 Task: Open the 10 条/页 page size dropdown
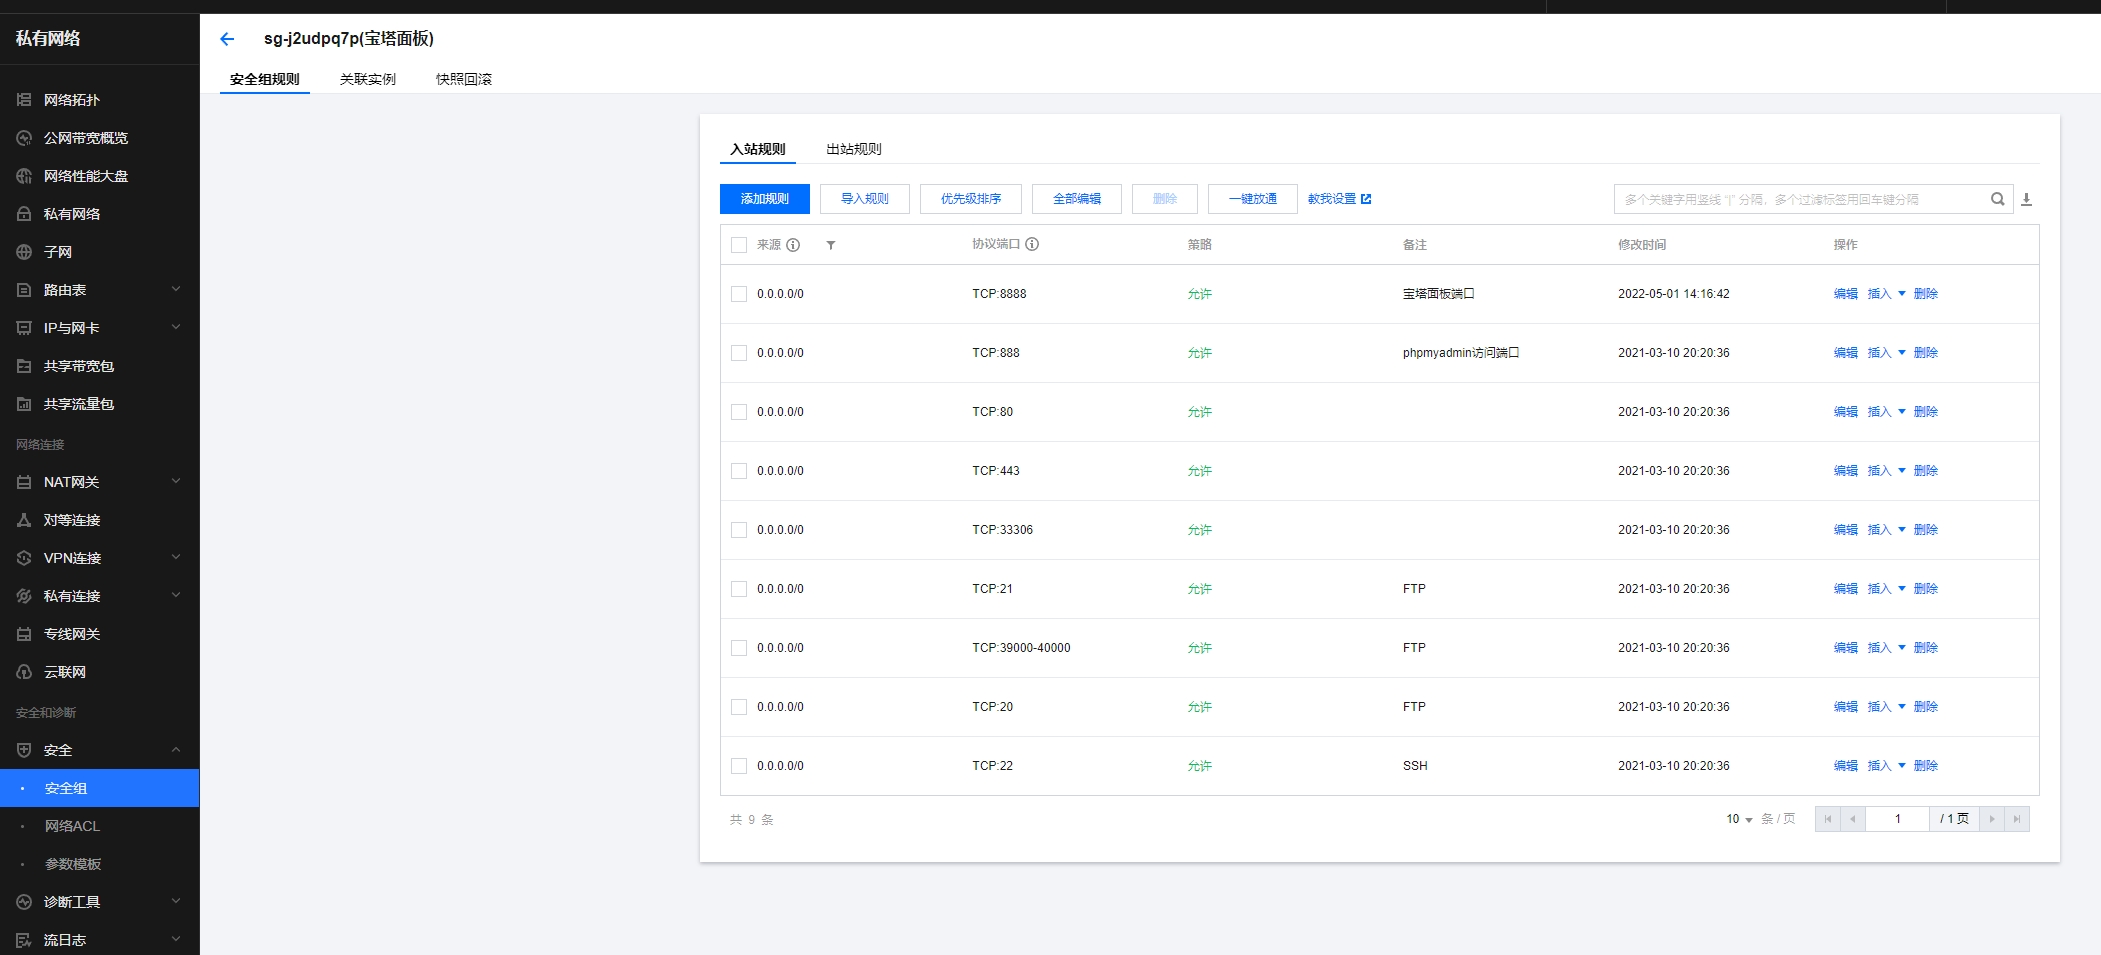[x=1739, y=819]
